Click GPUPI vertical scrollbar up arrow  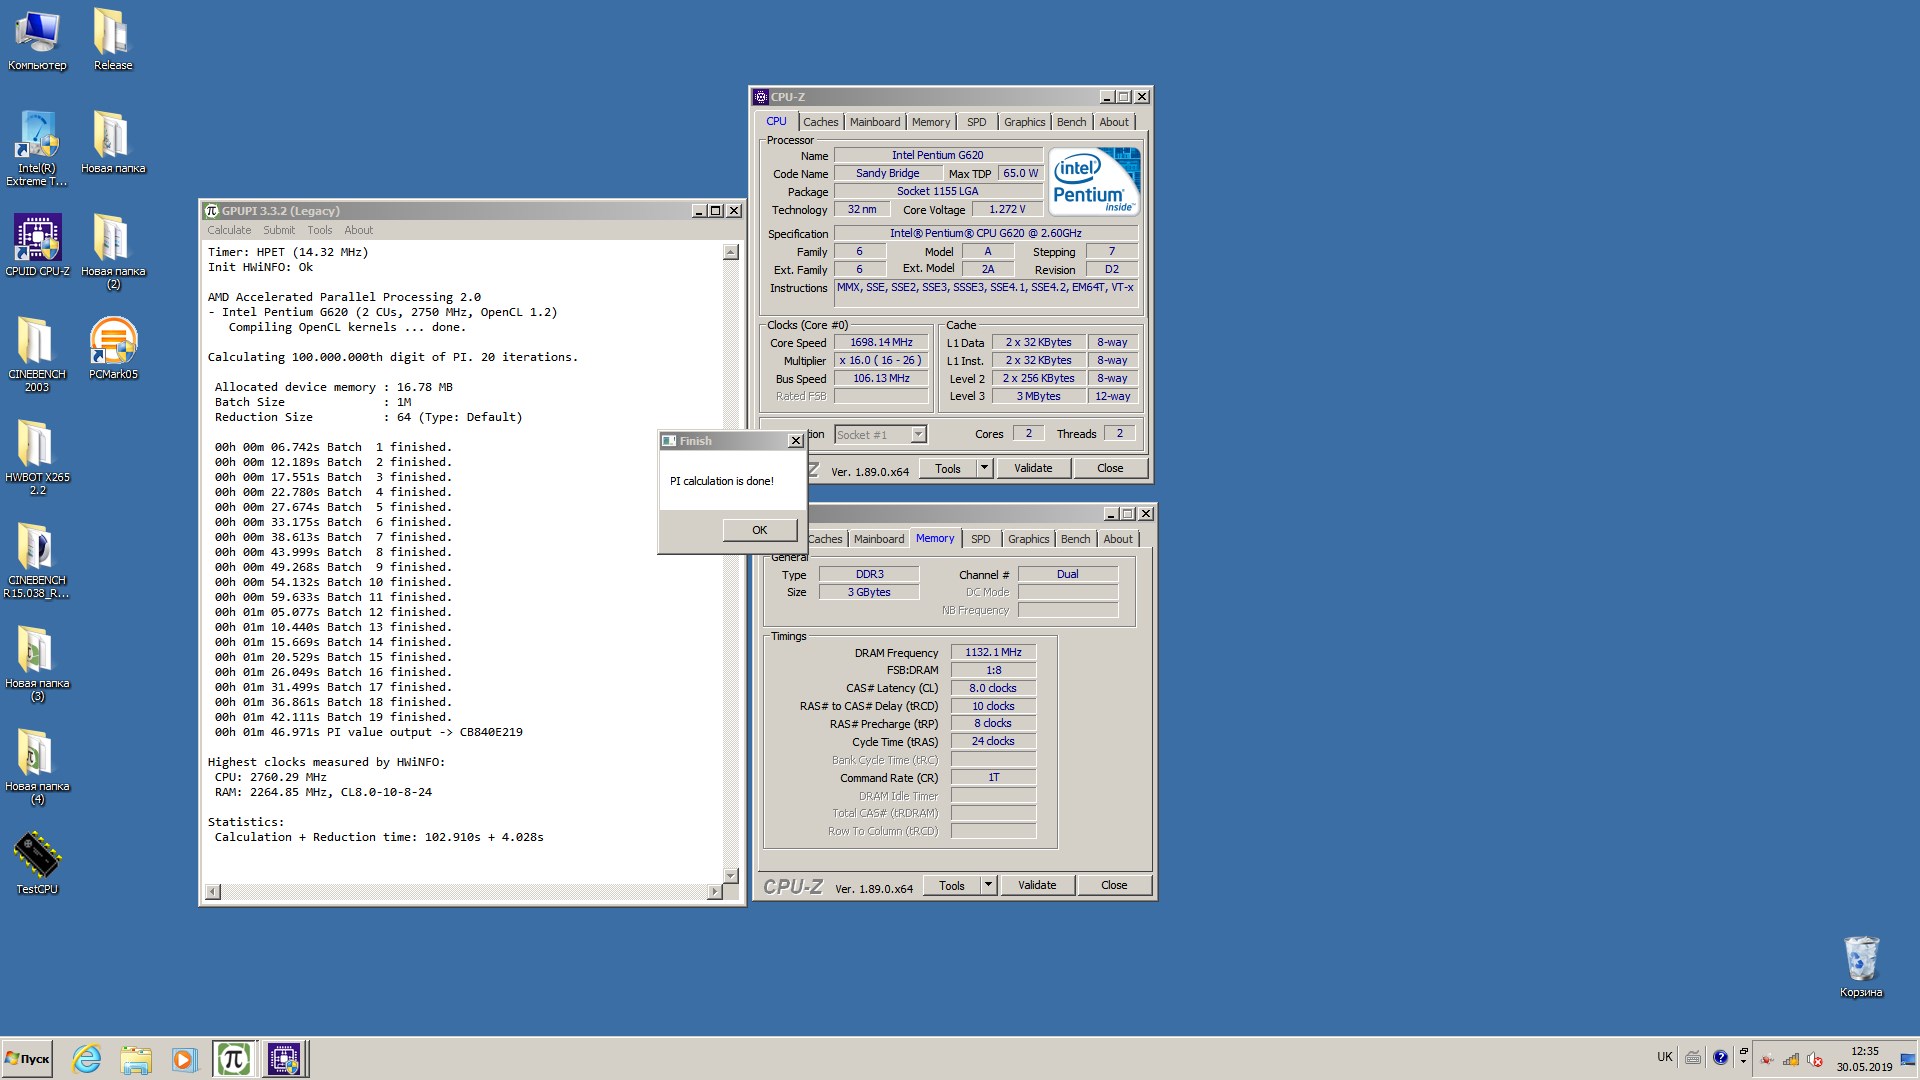(x=731, y=252)
